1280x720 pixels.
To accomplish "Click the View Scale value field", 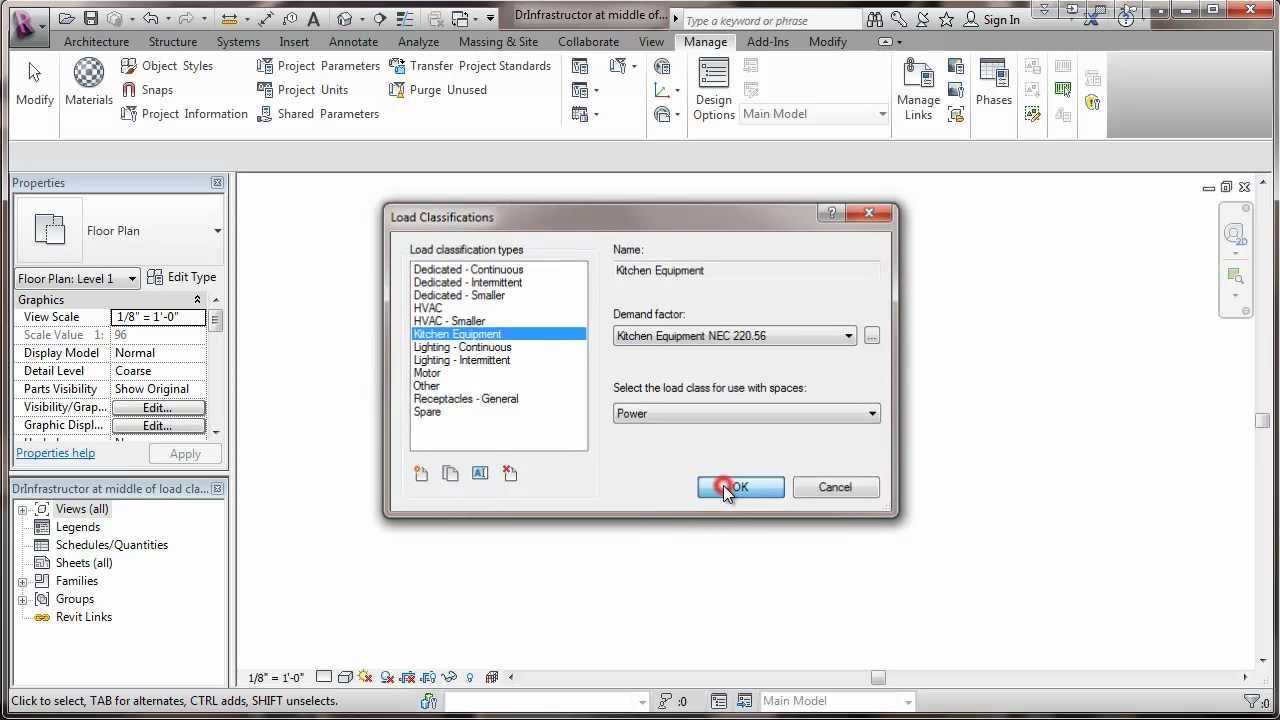I will click(158, 318).
